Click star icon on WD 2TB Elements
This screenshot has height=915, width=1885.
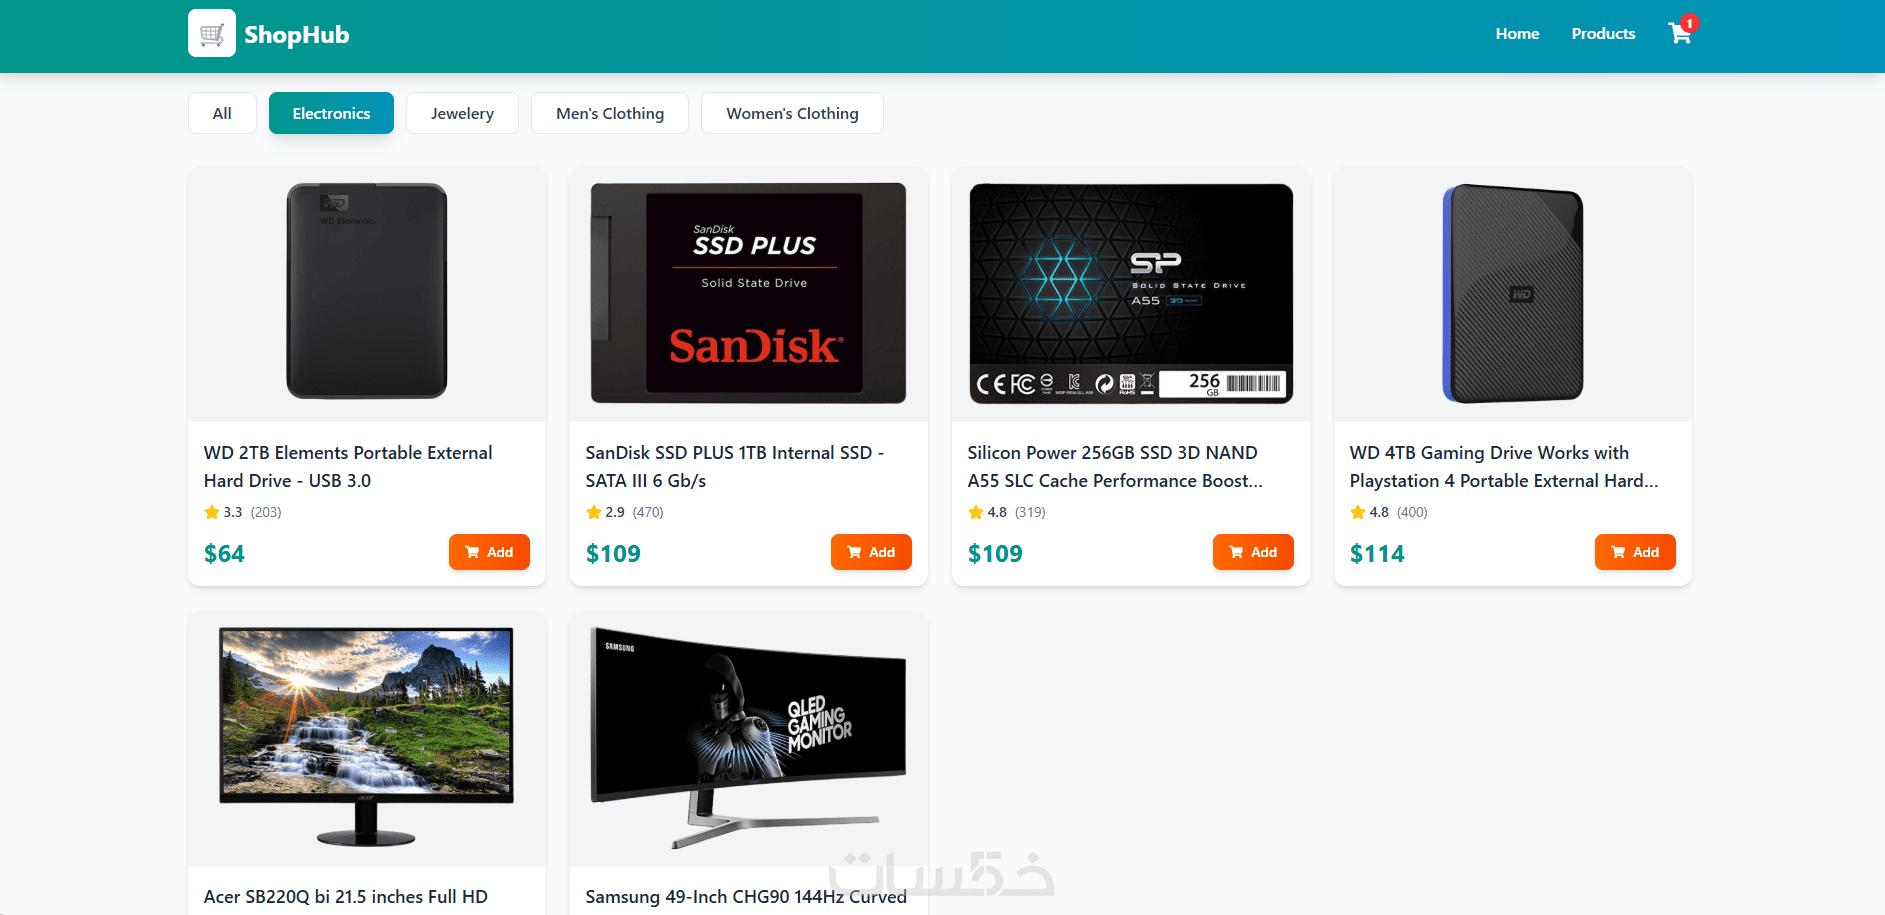click(x=212, y=512)
